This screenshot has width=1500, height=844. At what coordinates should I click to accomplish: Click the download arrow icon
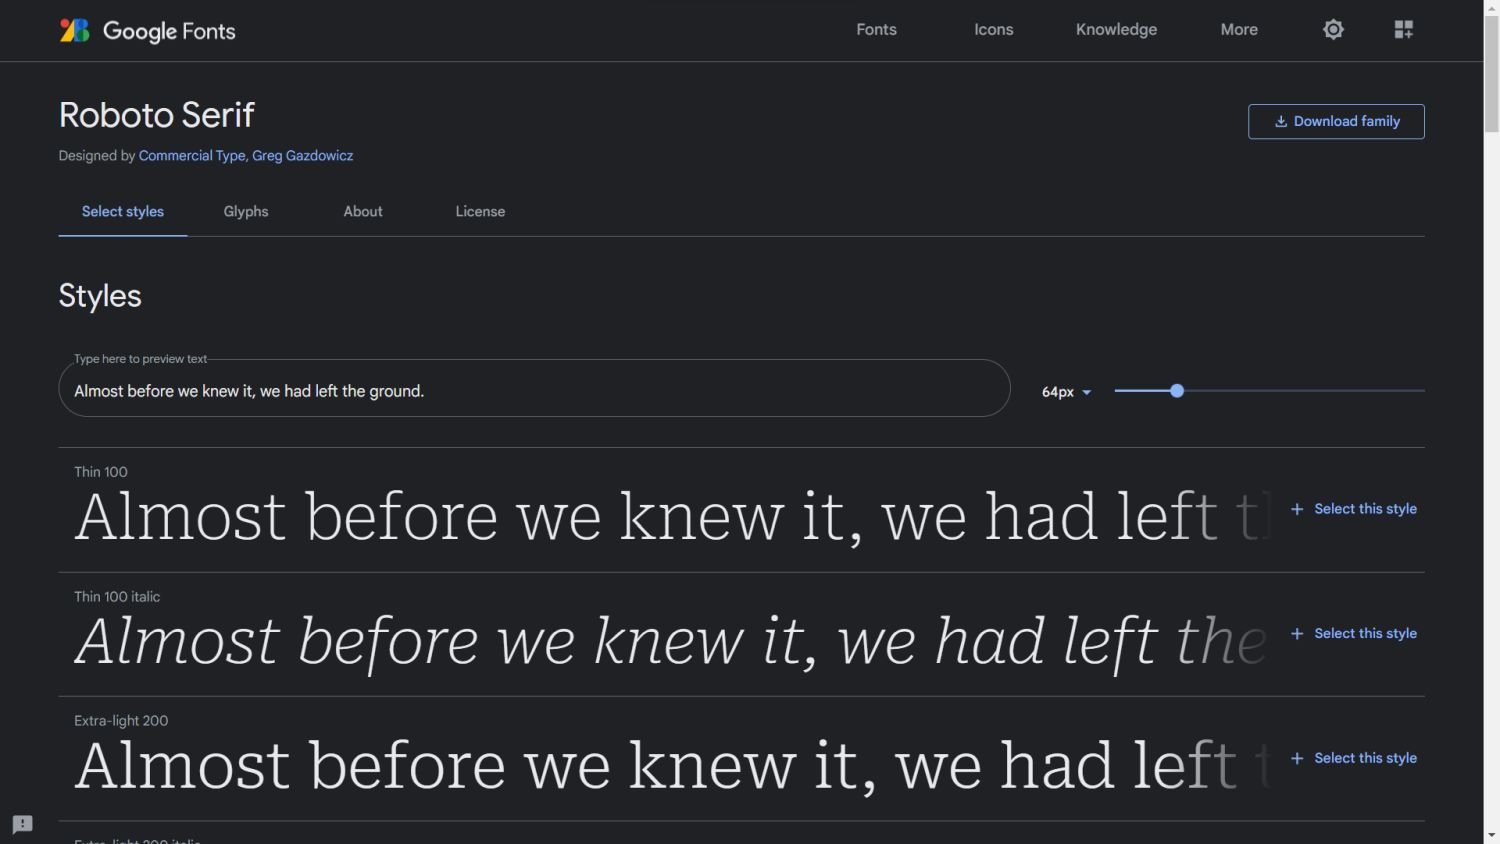(x=1280, y=122)
